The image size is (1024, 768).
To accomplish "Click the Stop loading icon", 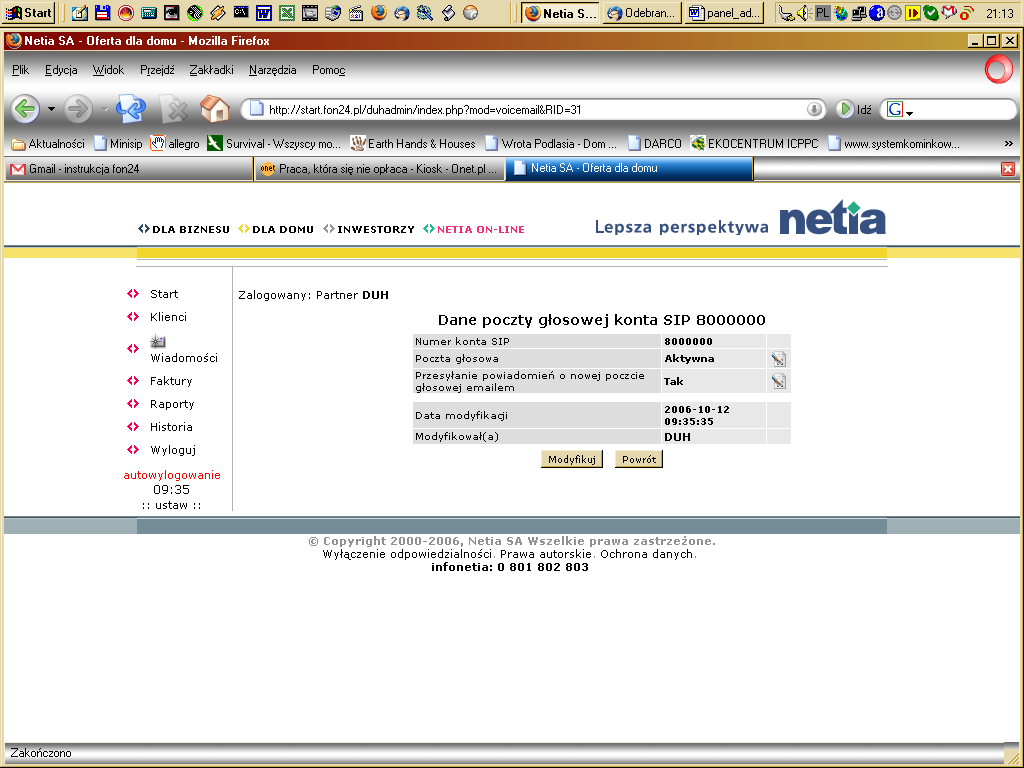I will click(x=174, y=109).
